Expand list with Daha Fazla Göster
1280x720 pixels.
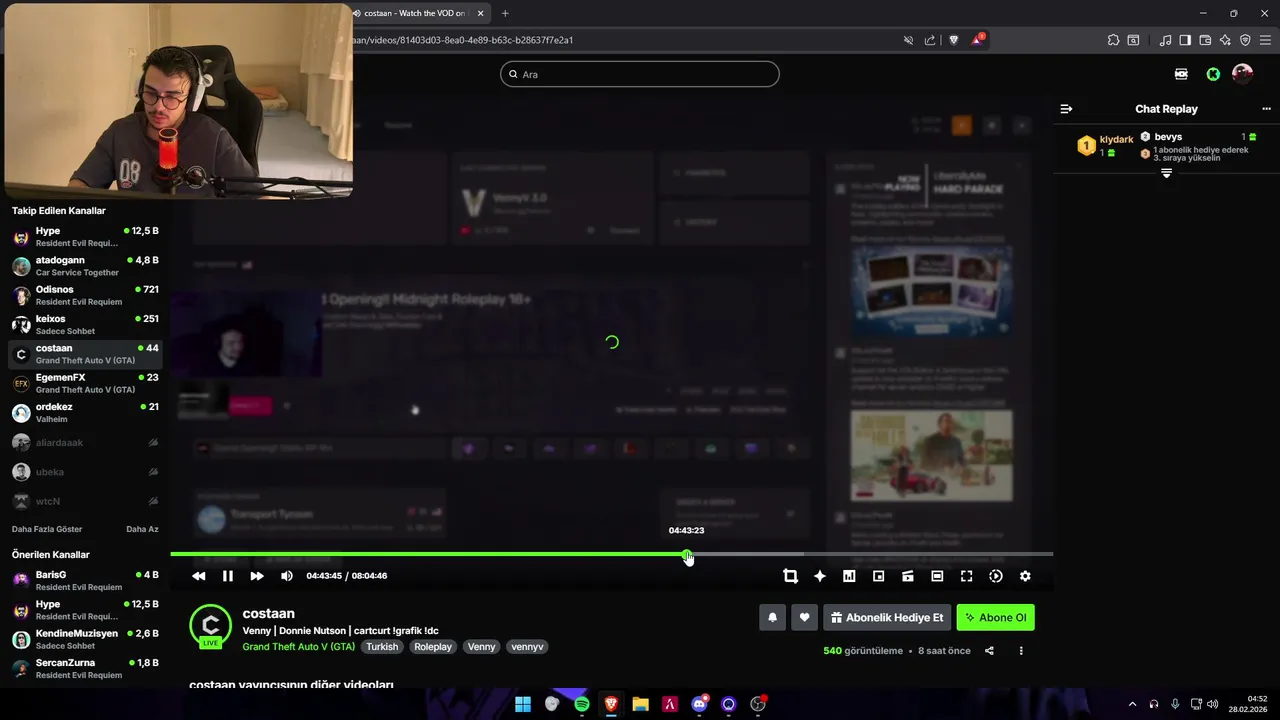tap(47, 529)
